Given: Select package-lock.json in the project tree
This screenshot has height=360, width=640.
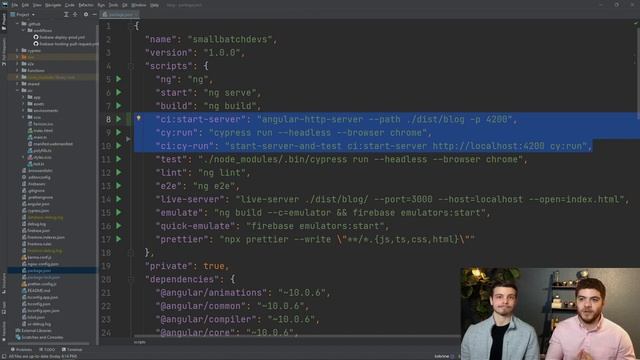Looking at the screenshot, I should pyautogui.click(x=43, y=277).
